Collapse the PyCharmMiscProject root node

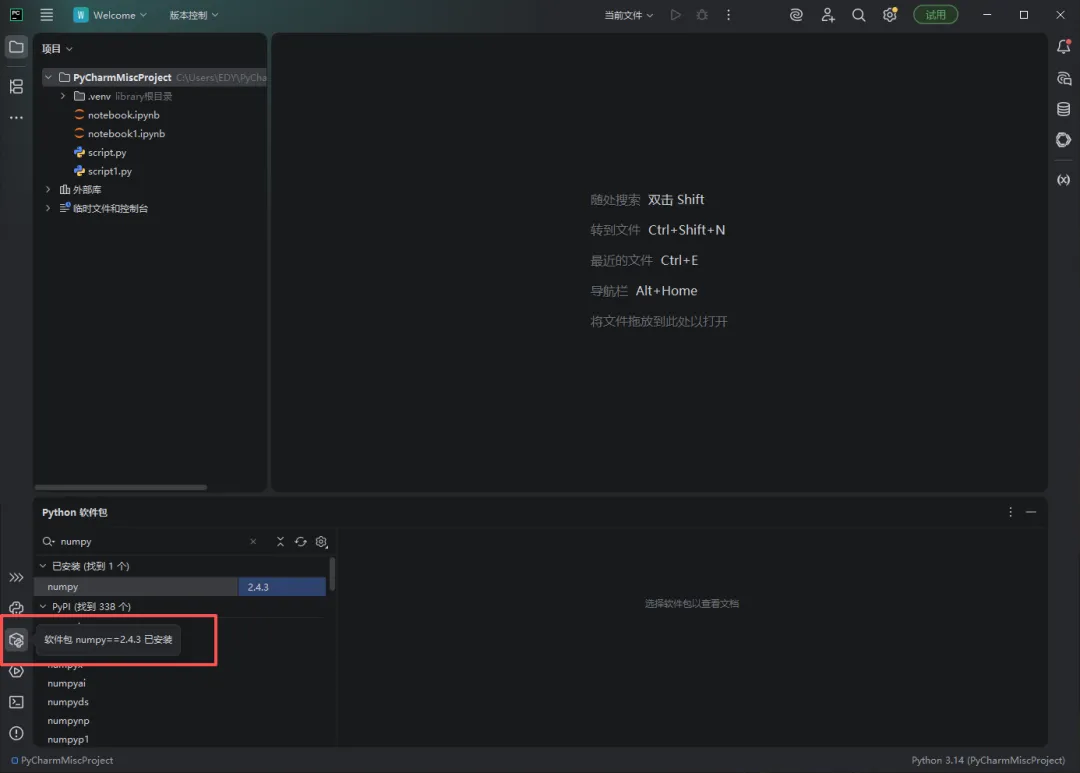(x=48, y=77)
